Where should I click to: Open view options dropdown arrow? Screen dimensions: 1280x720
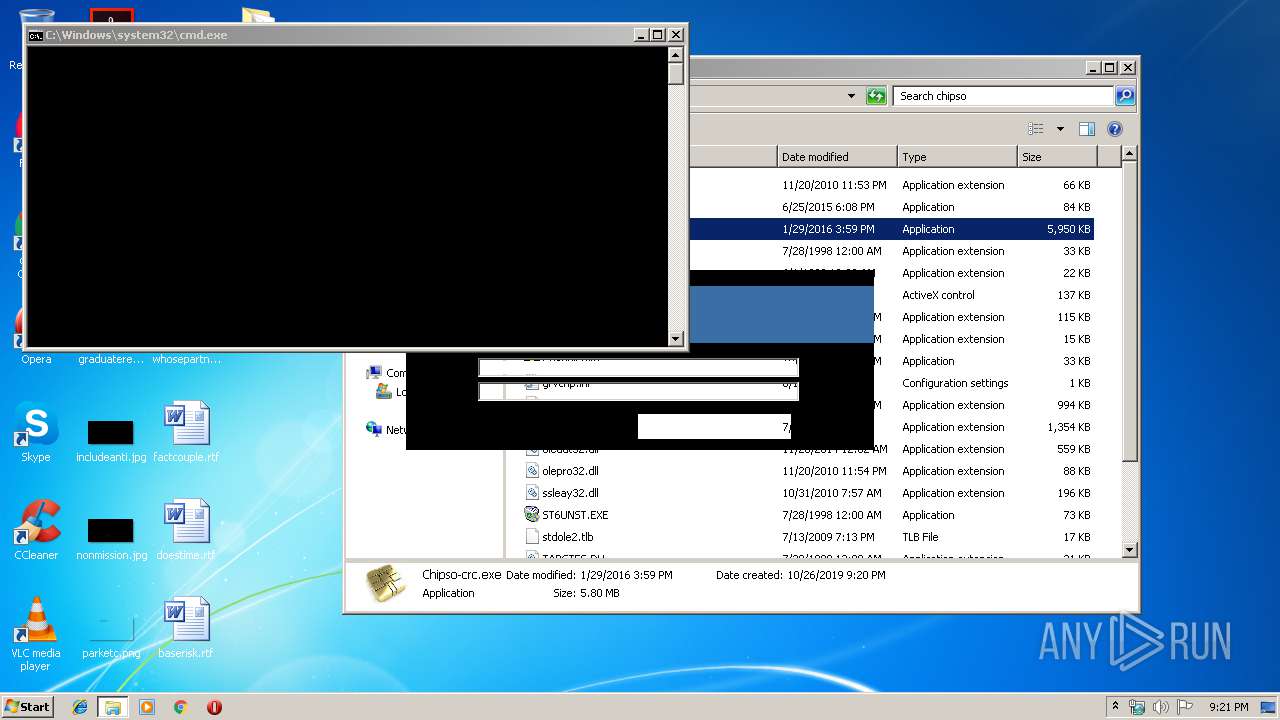click(1060, 129)
